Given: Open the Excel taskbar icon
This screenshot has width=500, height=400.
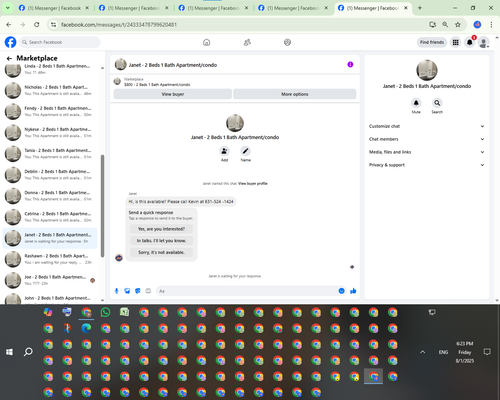Looking at the screenshot, I should point(125,312).
